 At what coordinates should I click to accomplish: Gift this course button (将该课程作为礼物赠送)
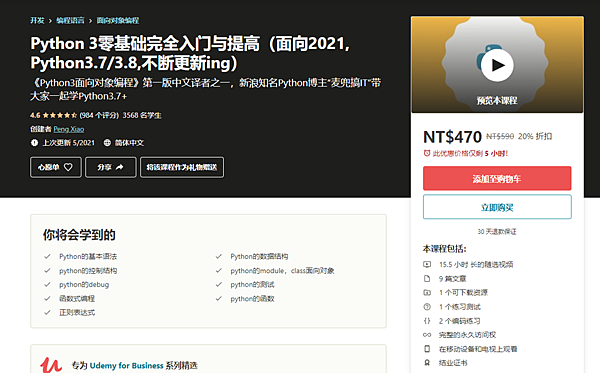pyautogui.click(x=182, y=167)
